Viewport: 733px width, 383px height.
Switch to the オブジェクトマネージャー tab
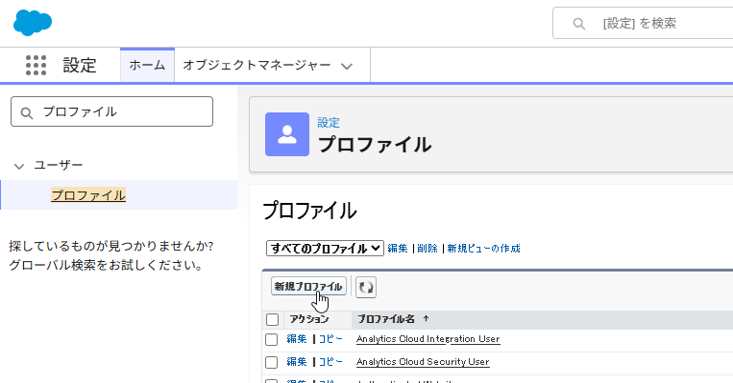coord(257,65)
